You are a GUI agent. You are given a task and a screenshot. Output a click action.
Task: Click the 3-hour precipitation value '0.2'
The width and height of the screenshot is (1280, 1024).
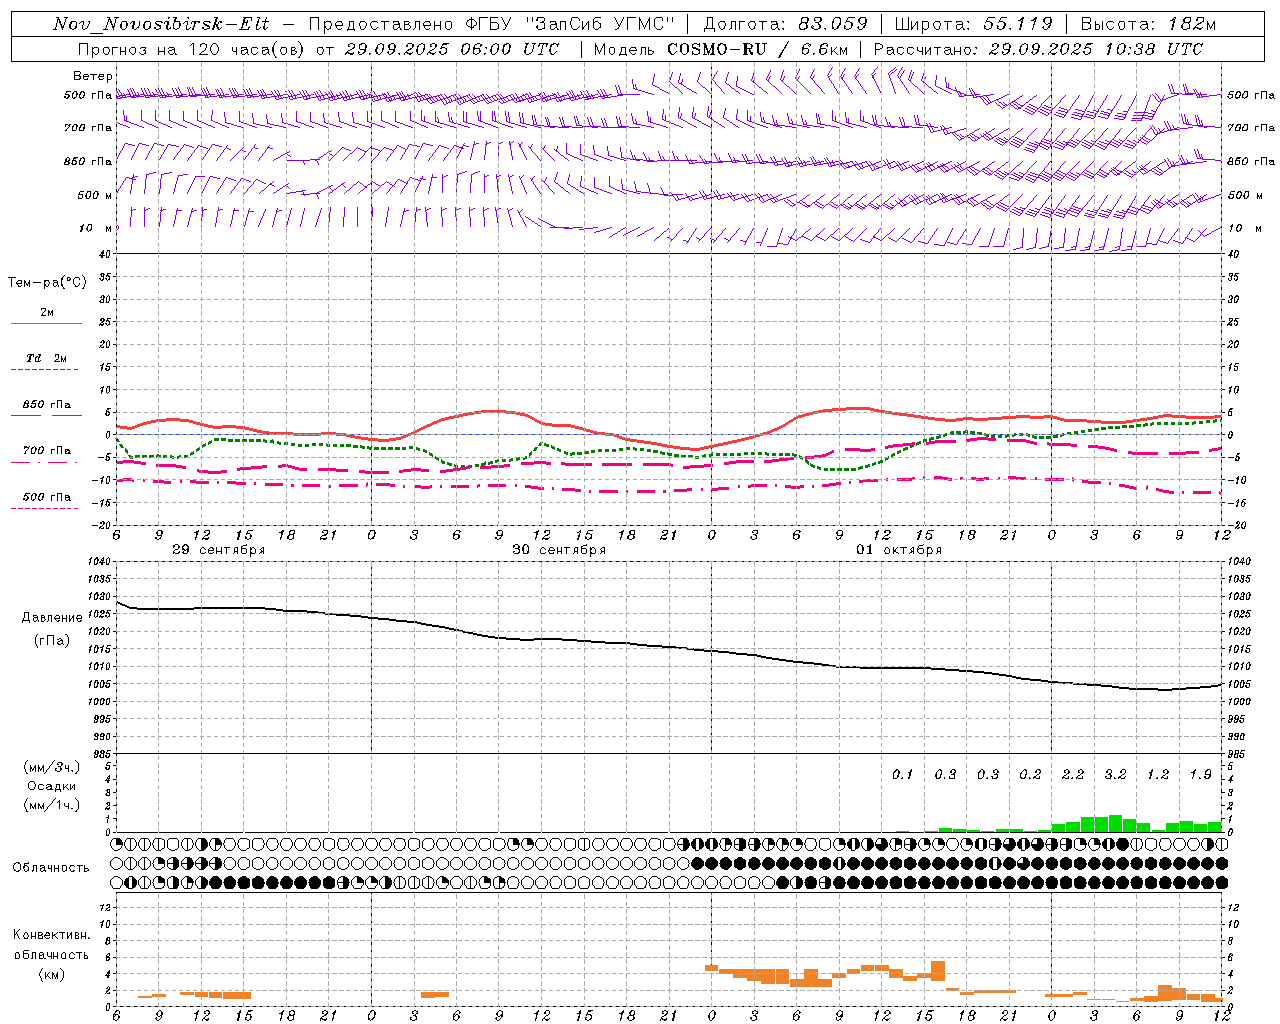[x=1030, y=775]
